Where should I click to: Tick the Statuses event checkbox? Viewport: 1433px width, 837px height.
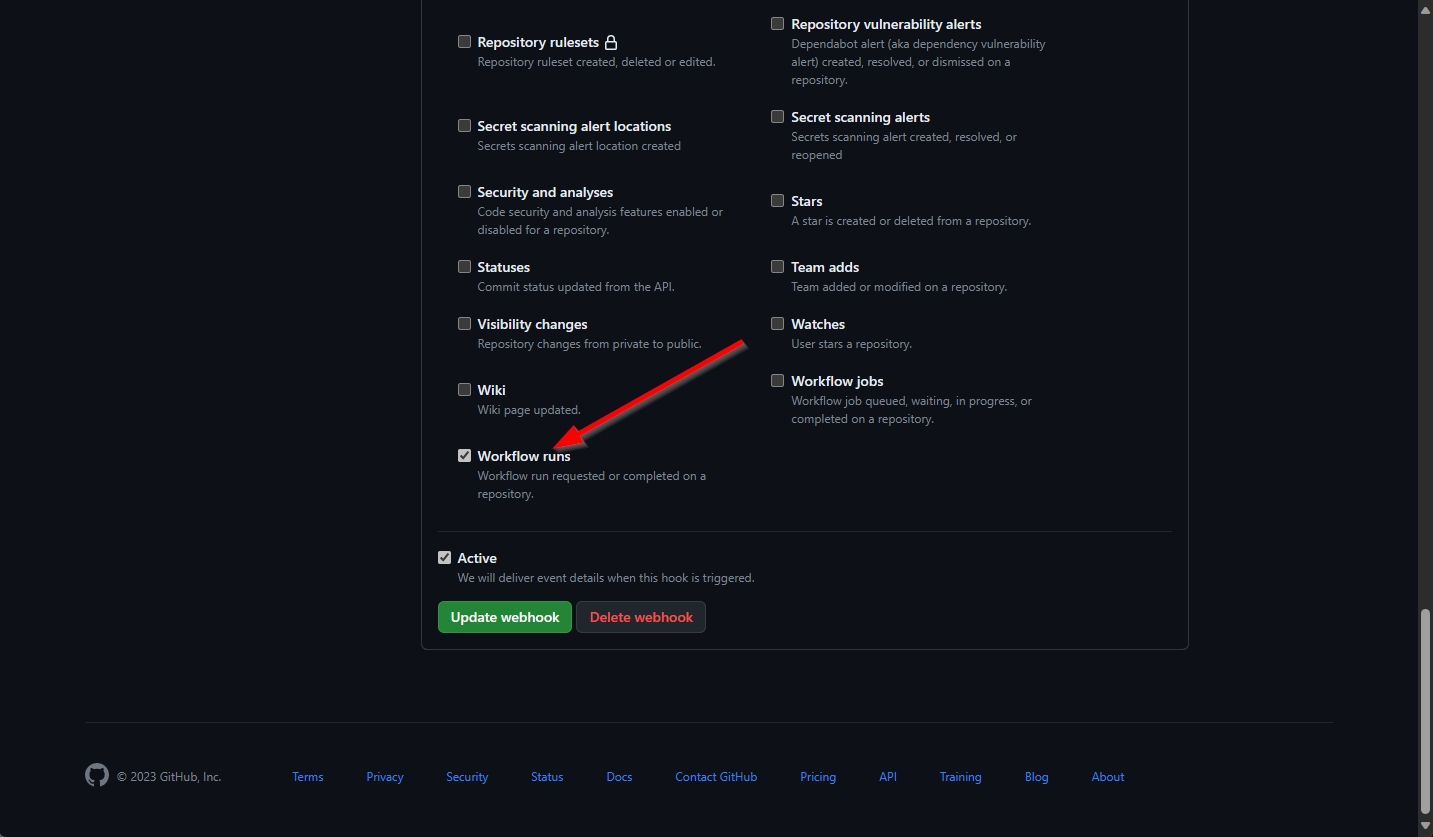tap(464, 267)
